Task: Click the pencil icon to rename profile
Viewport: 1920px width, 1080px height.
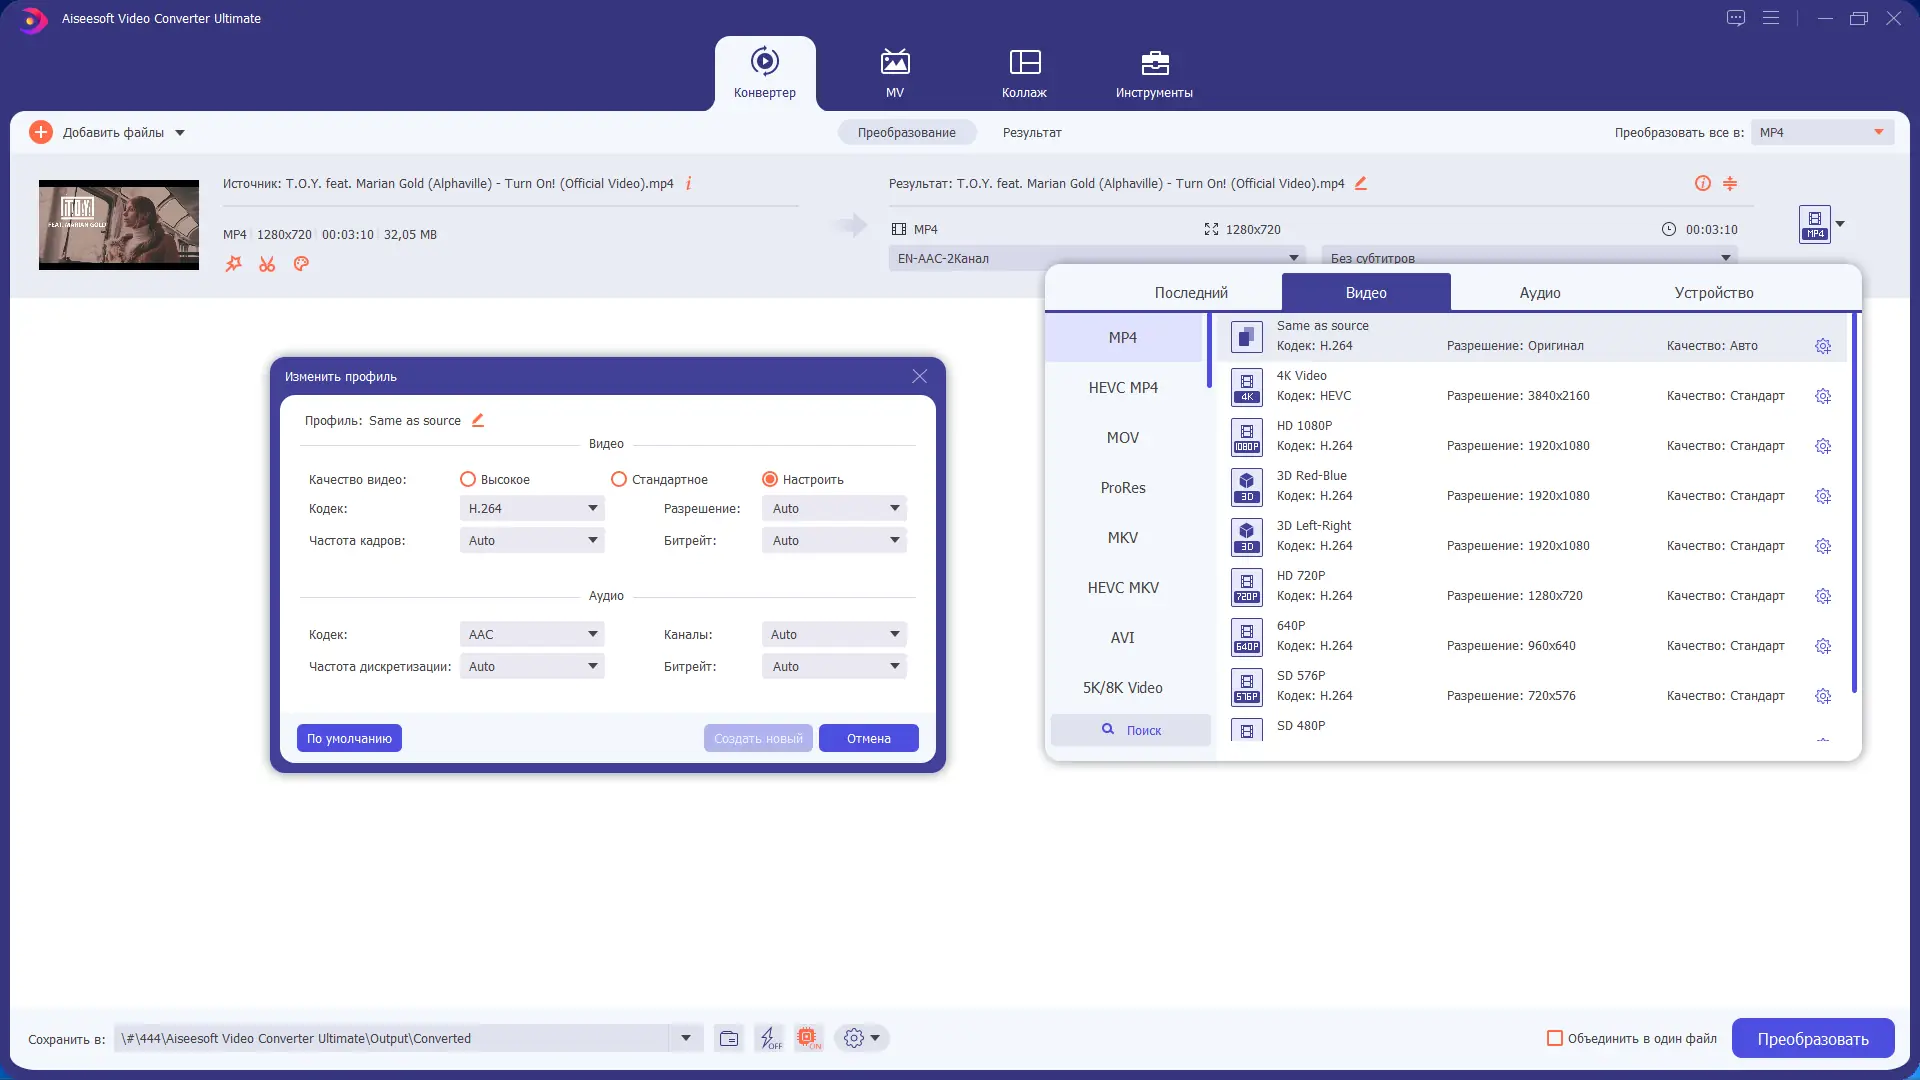Action: tap(478, 421)
